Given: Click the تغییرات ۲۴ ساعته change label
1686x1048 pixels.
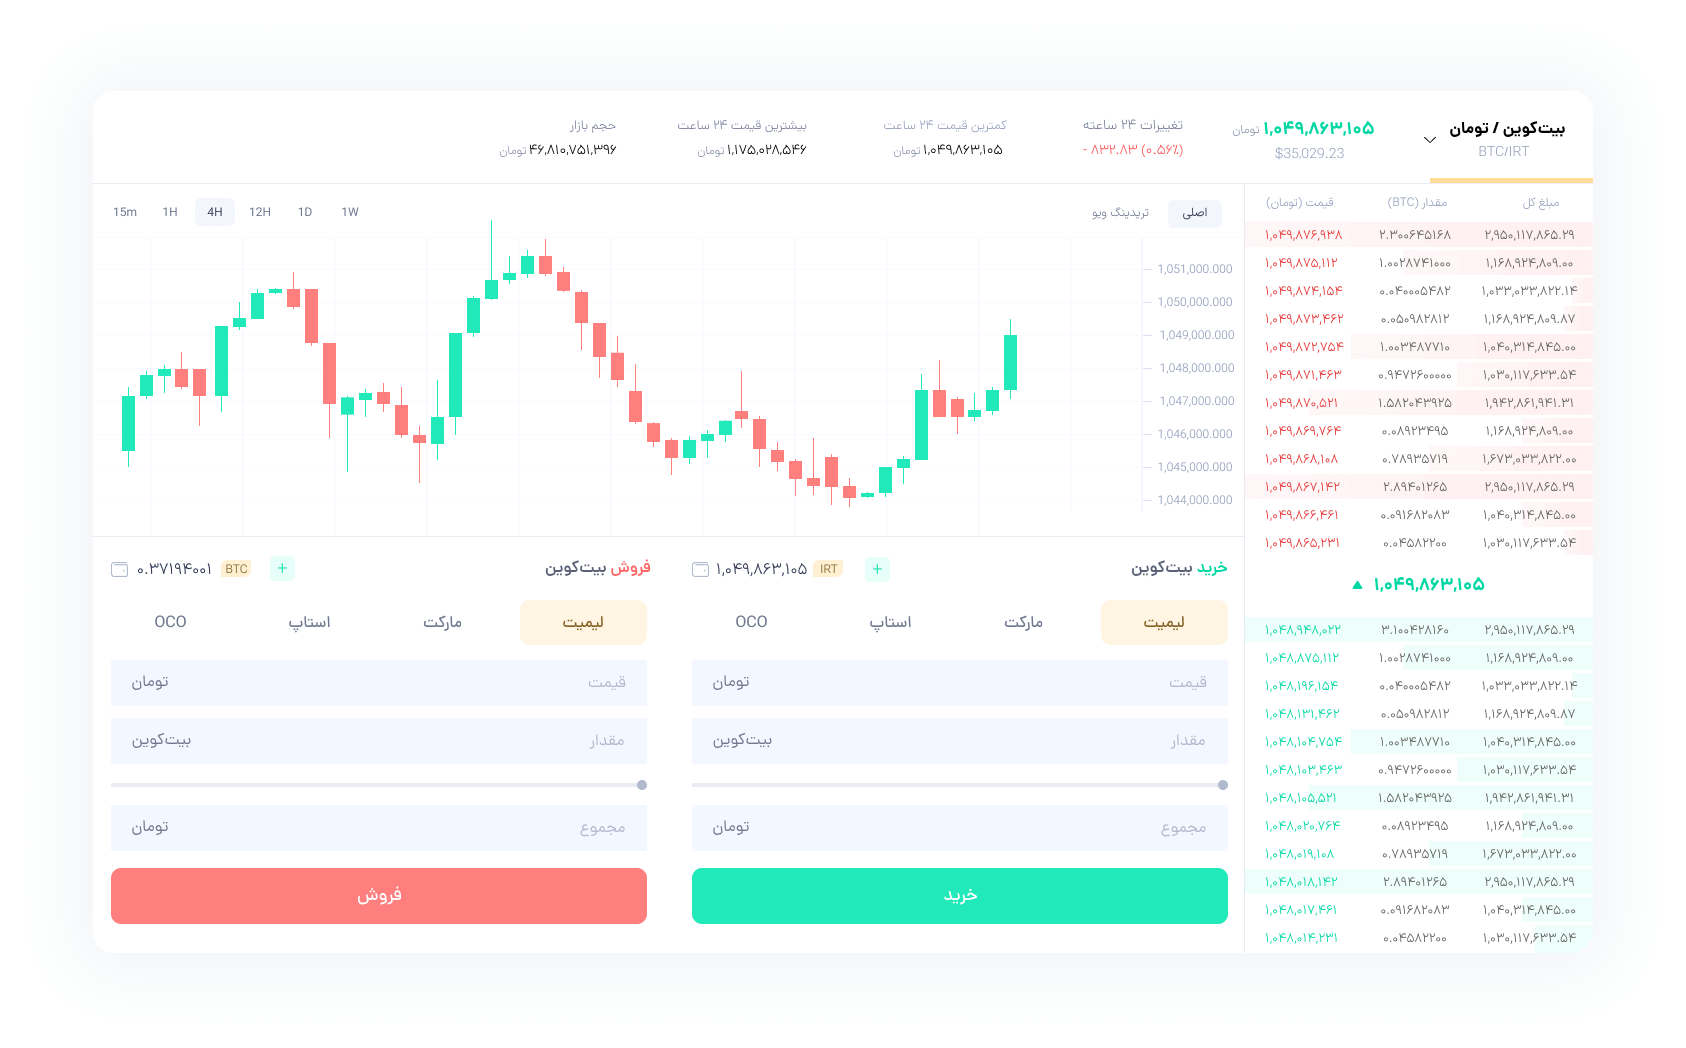Looking at the screenshot, I should click(1133, 125).
